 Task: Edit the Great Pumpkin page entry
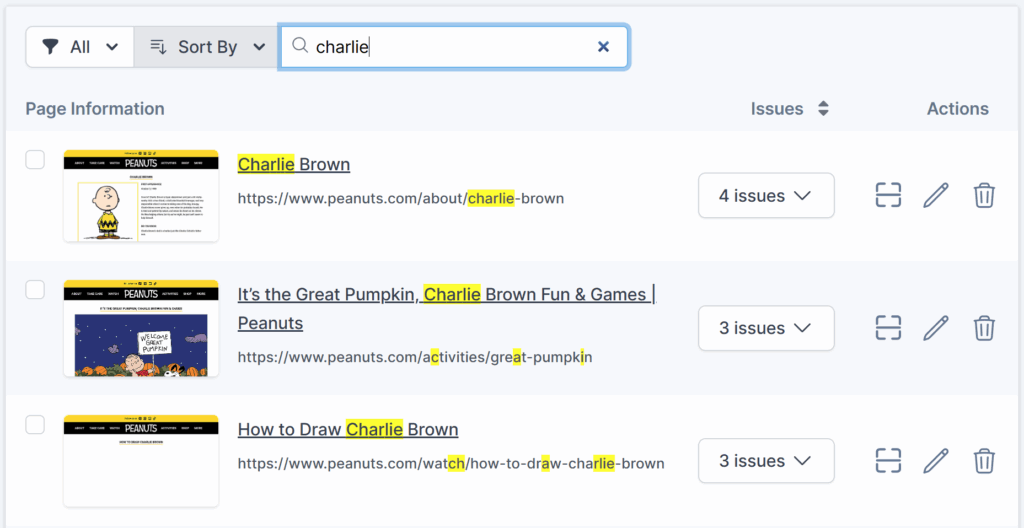tap(935, 328)
